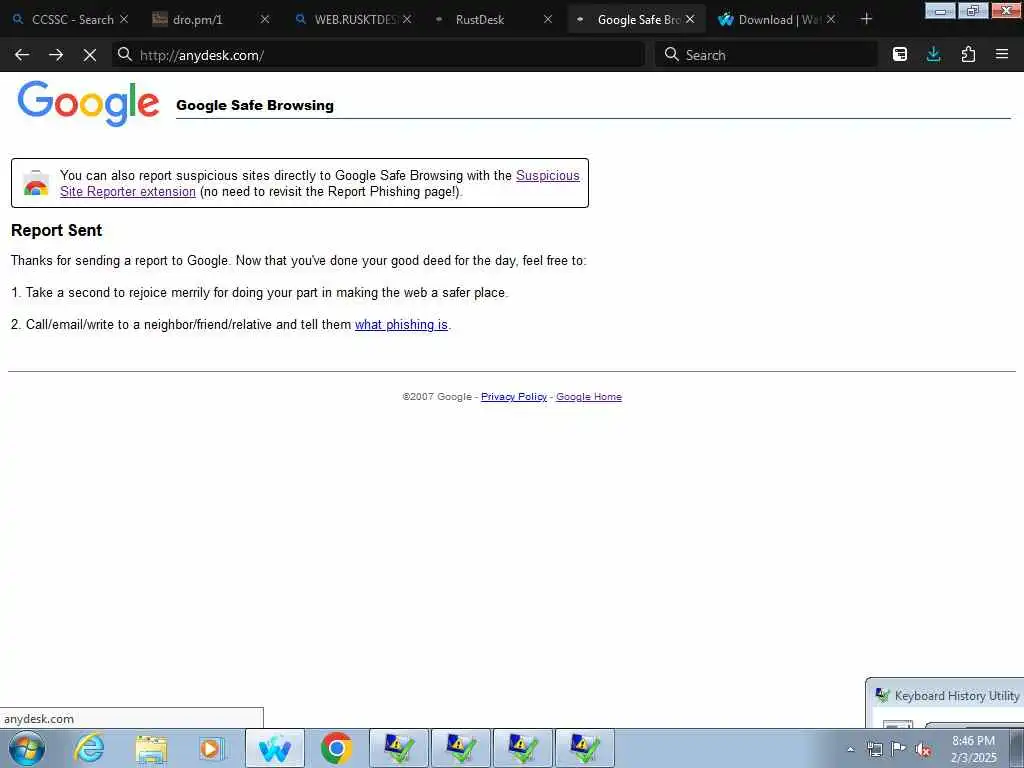Click the address bar search icon
The width and height of the screenshot is (1024, 768).
pyautogui.click(x=125, y=54)
